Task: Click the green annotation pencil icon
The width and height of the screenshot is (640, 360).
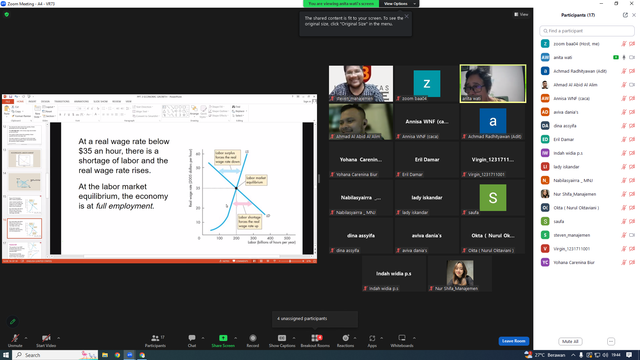Action: [x=13, y=322]
